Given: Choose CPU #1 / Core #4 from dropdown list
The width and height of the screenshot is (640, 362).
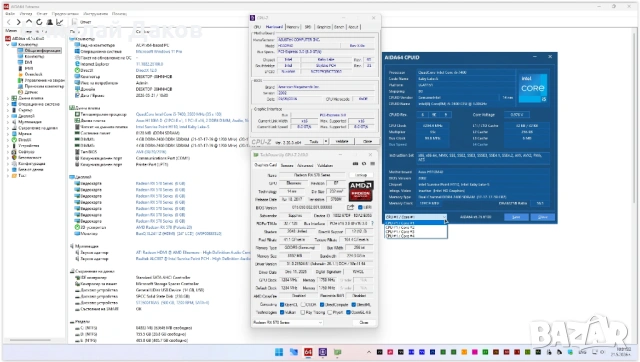Looking at the screenshot, I should pos(416,236).
